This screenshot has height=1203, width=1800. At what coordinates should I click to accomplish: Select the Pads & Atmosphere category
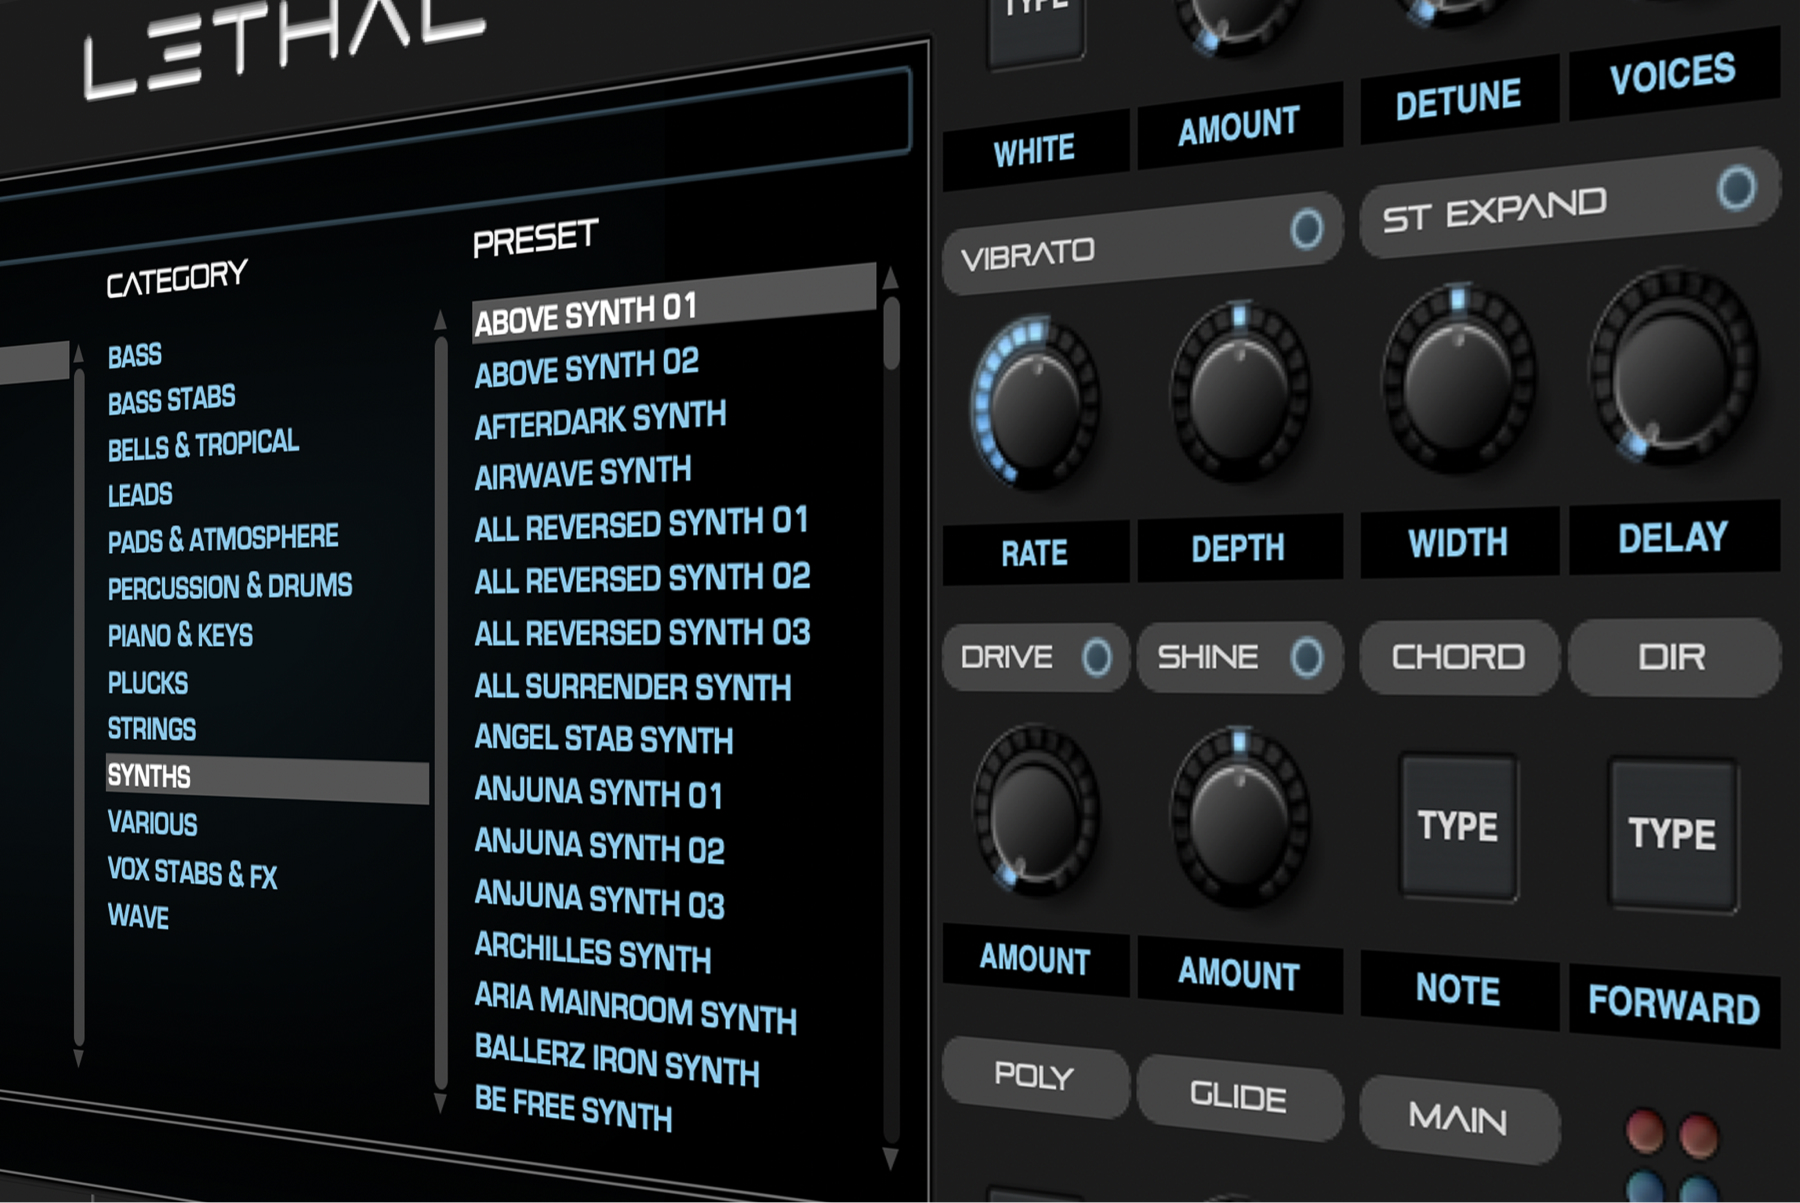(x=223, y=540)
